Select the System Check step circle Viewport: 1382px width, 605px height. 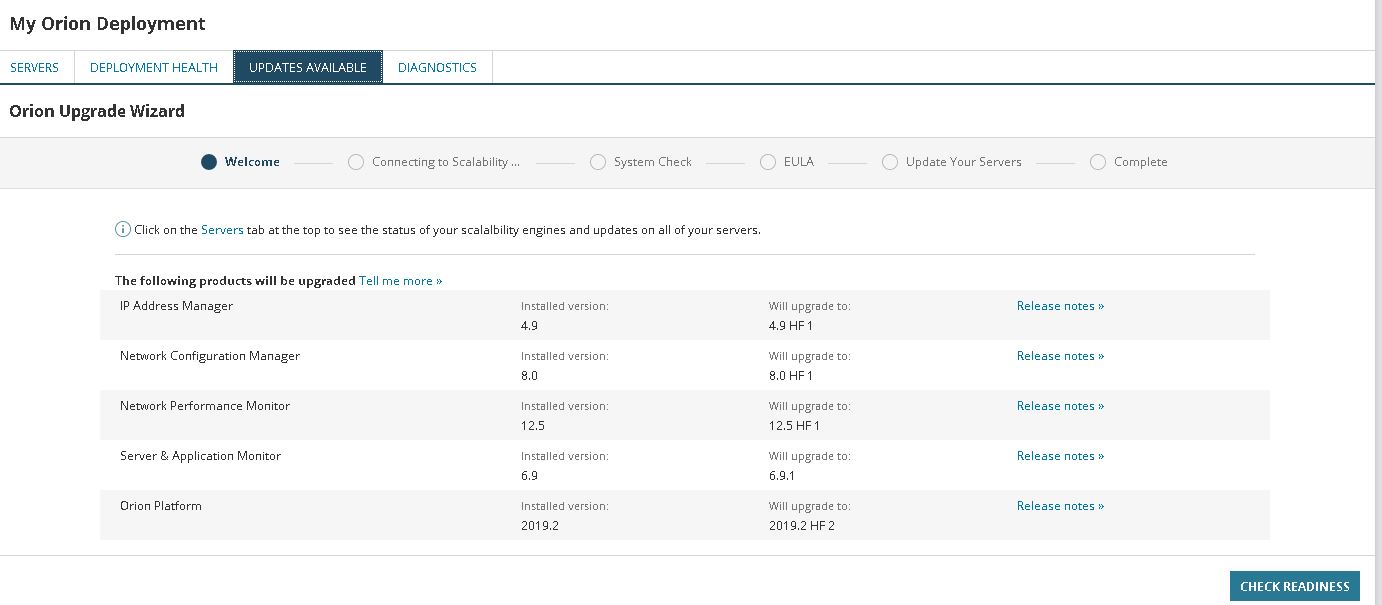point(598,162)
